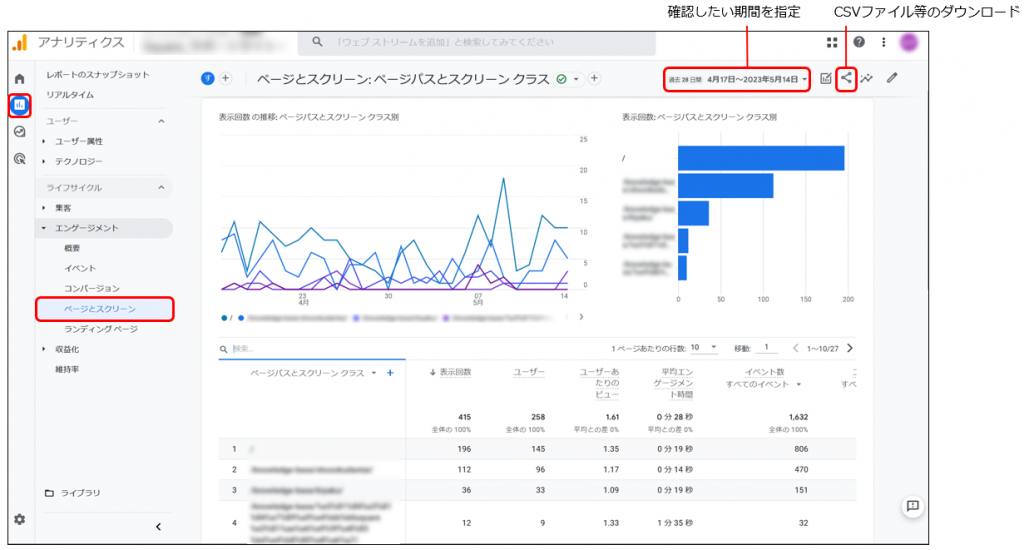Open the more options vertical dots menu
1024x550 pixels.
(884, 42)
